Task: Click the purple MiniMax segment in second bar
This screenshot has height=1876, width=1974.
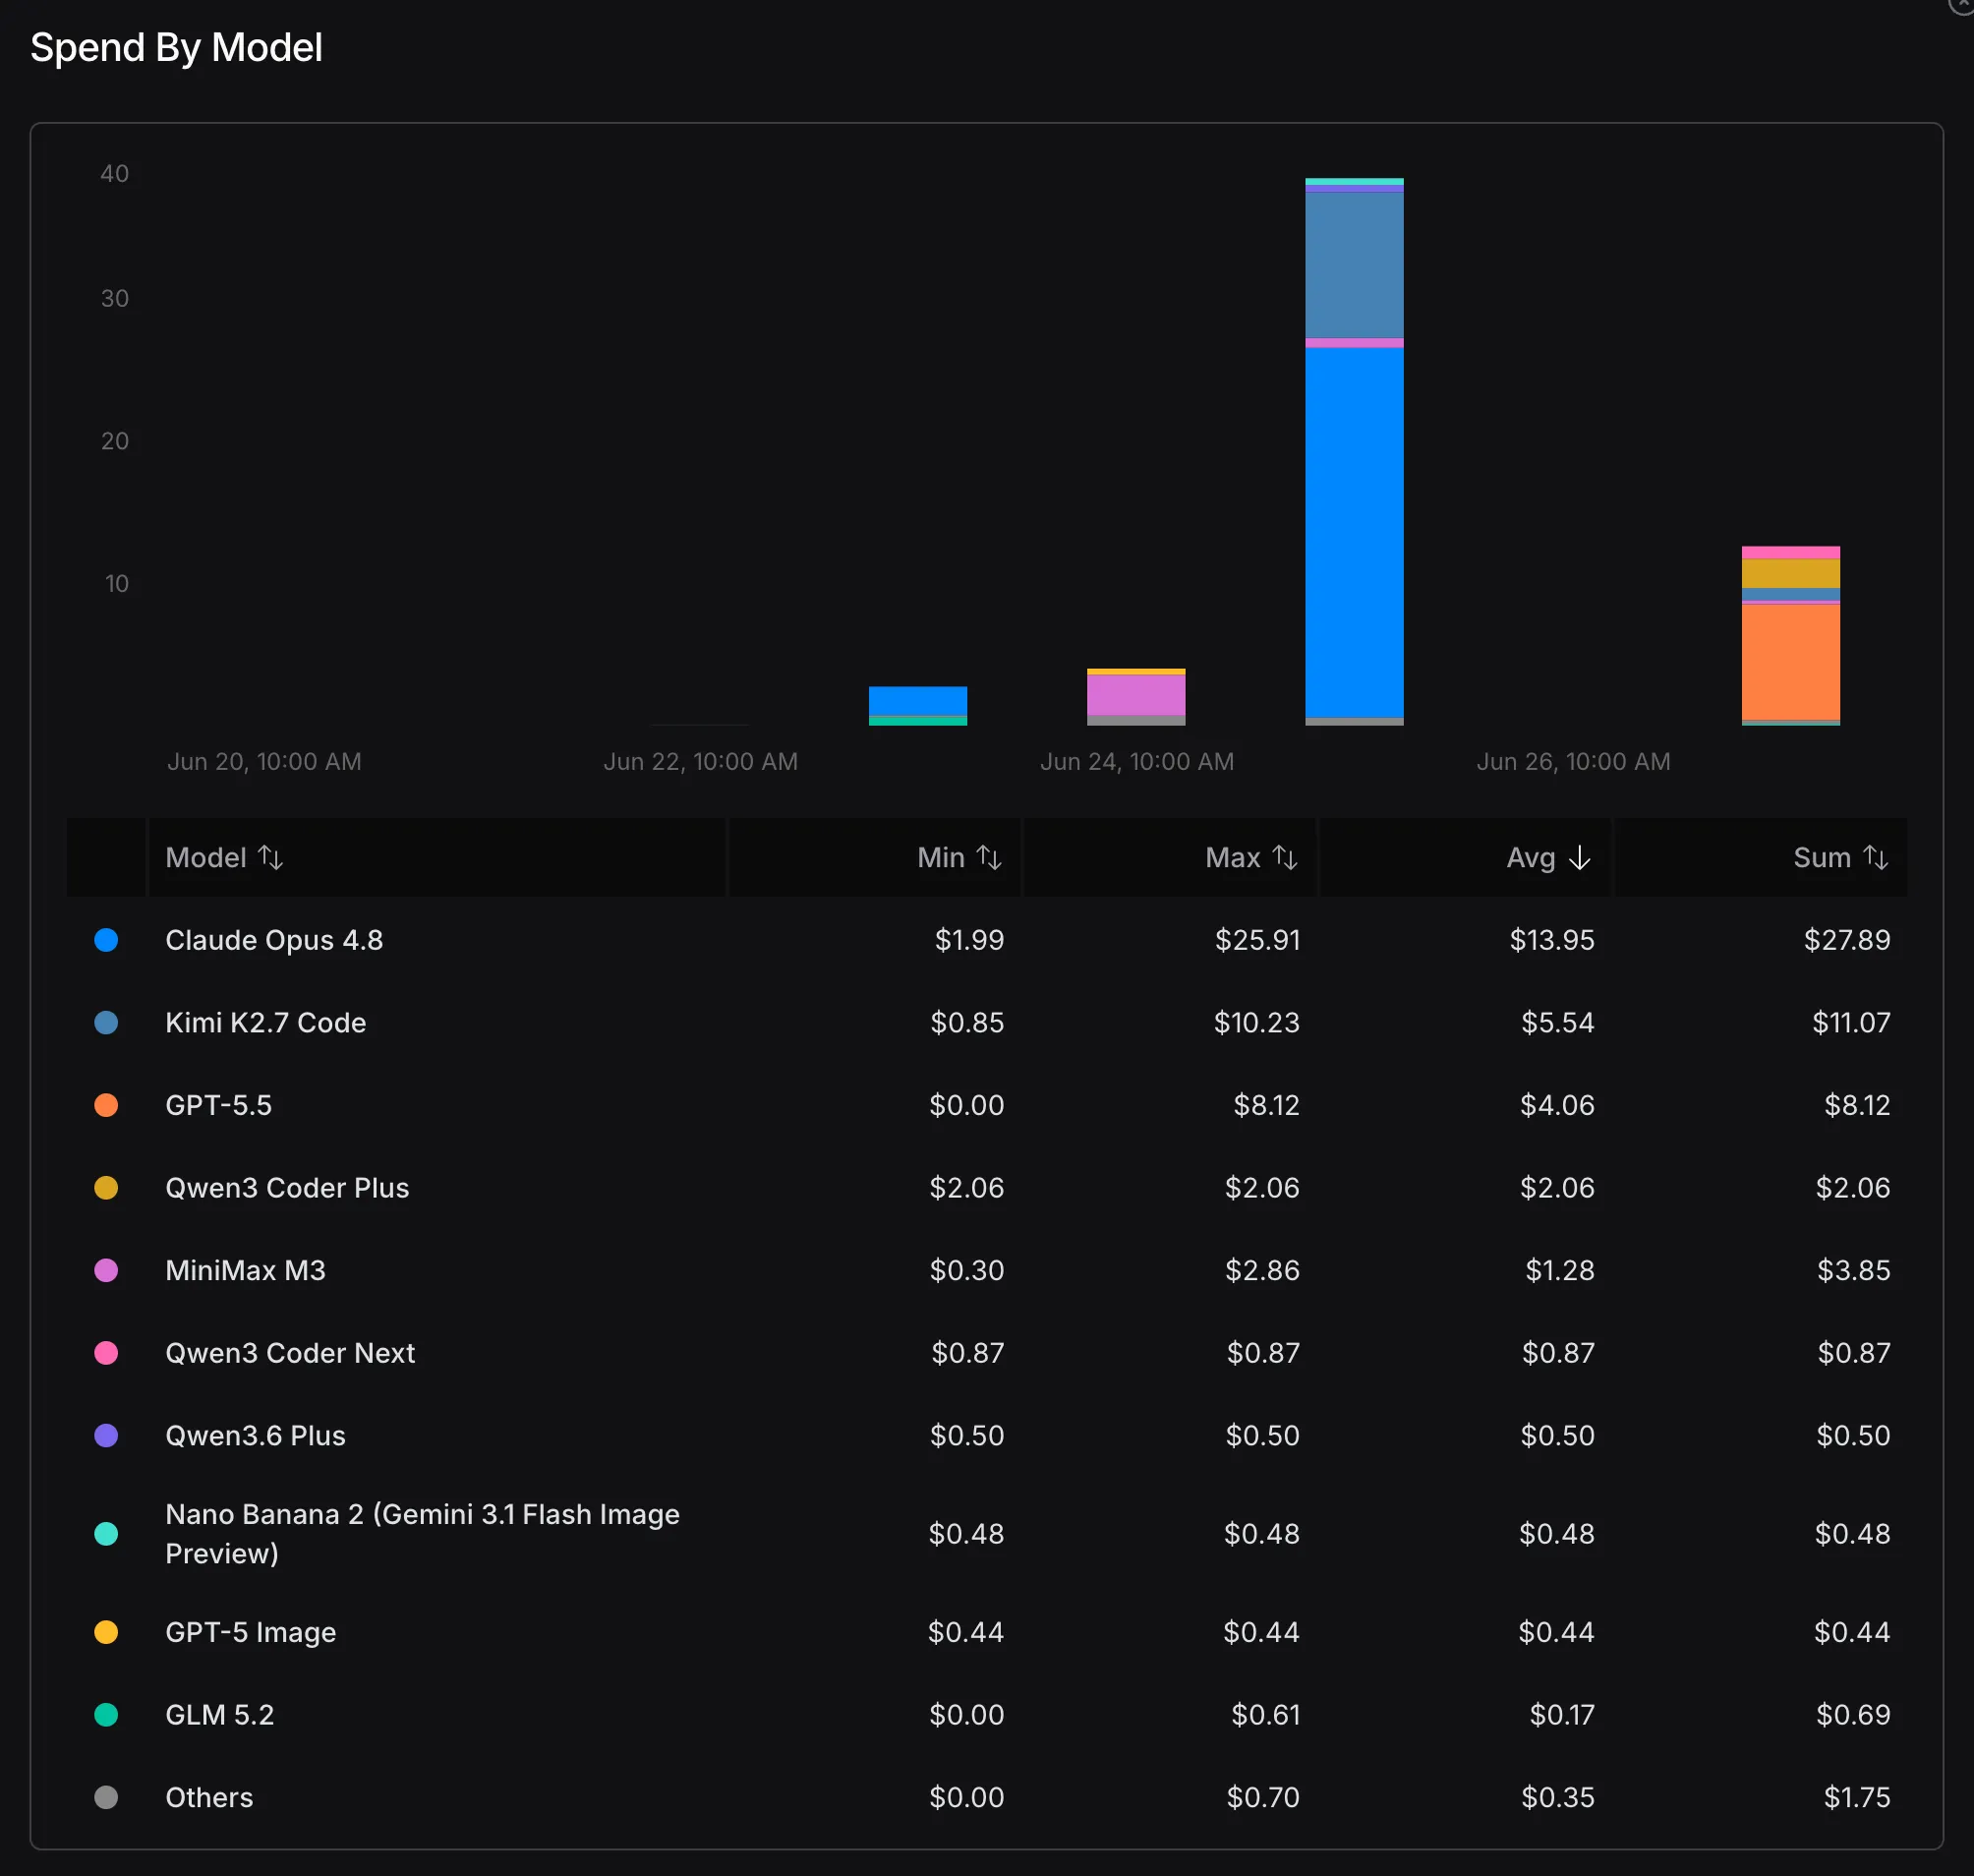Action: [x=1136, y=695]
